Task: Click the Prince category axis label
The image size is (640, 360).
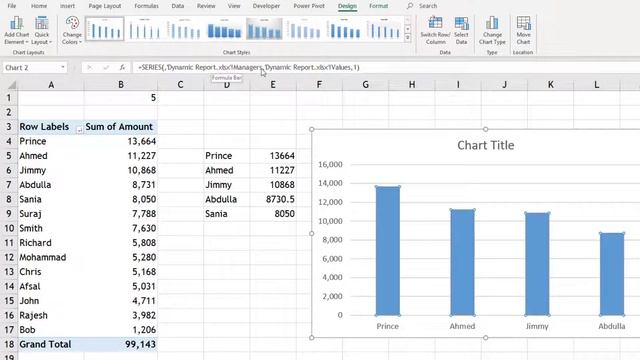Action: 387,326
